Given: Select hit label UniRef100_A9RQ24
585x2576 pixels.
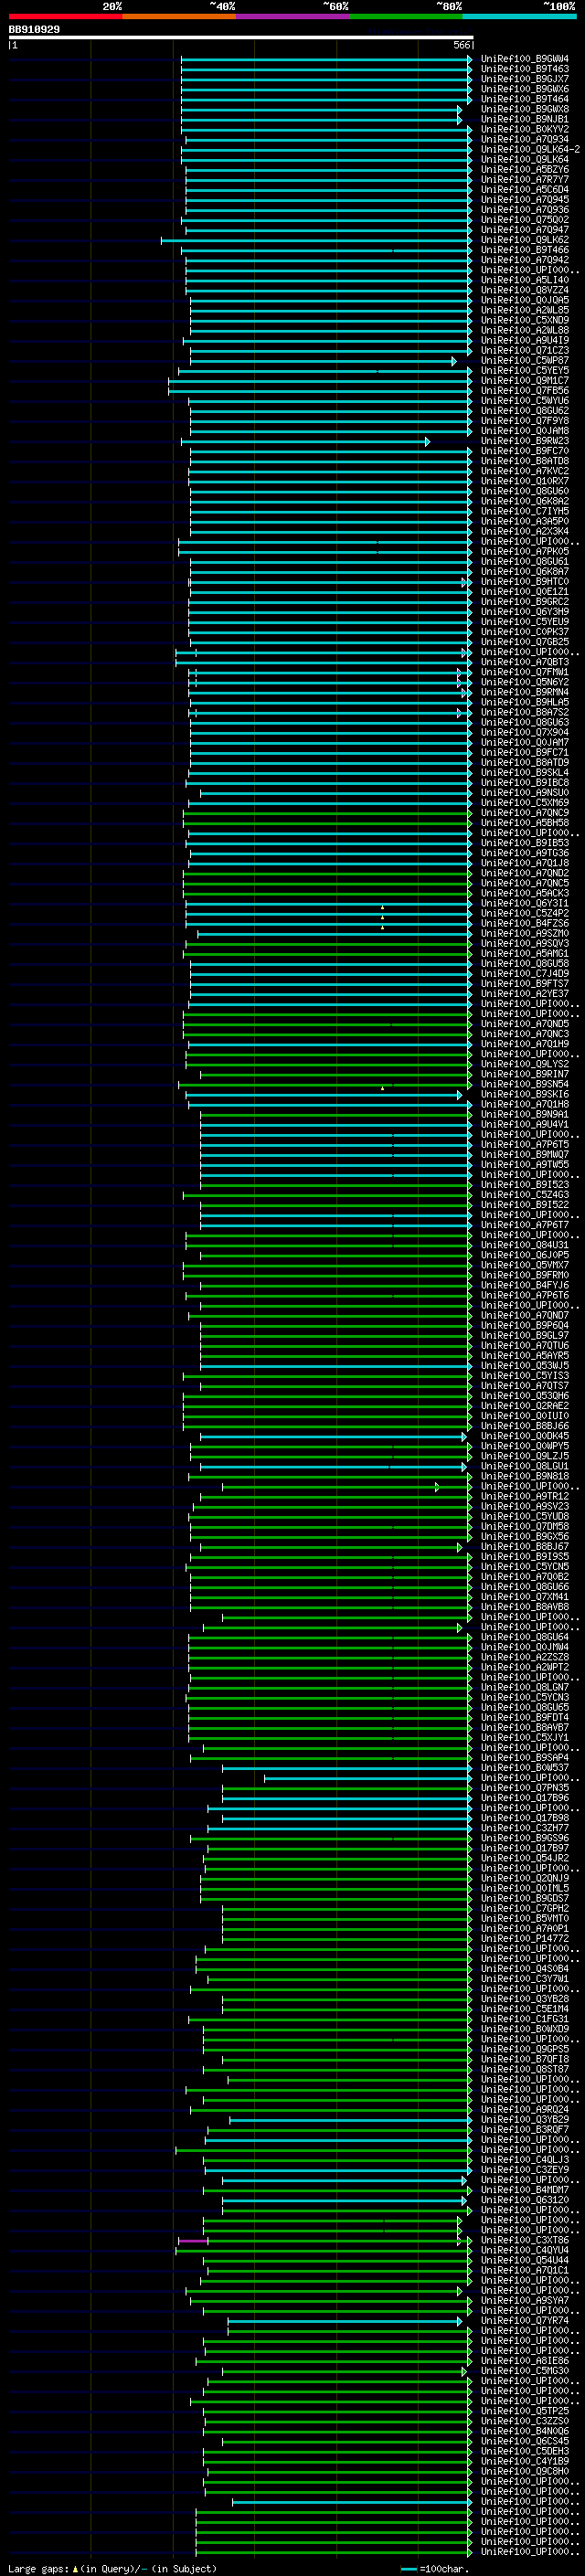Looking at the screenshot, I should [x=525, y=2109].
